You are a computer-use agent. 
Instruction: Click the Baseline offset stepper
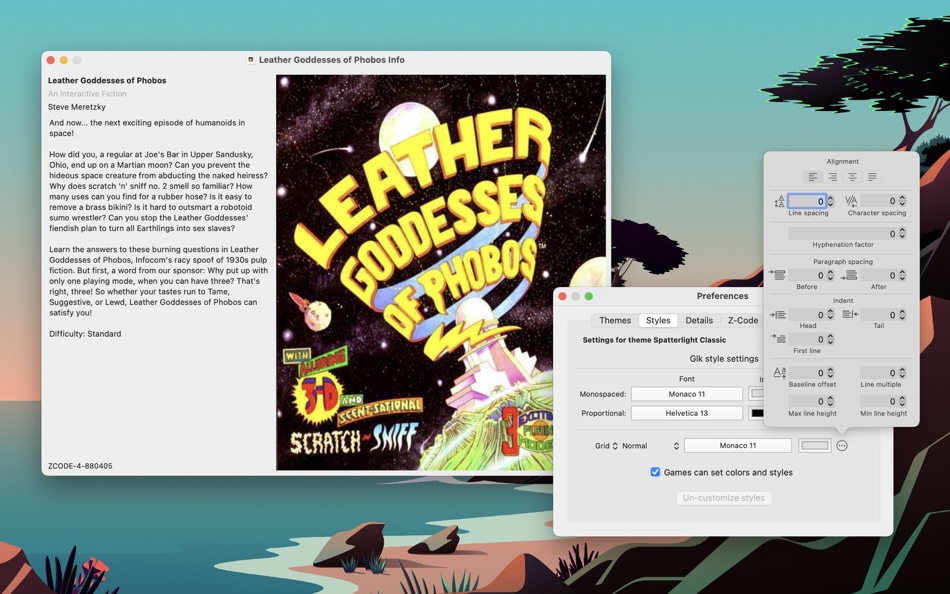point(831,373)
